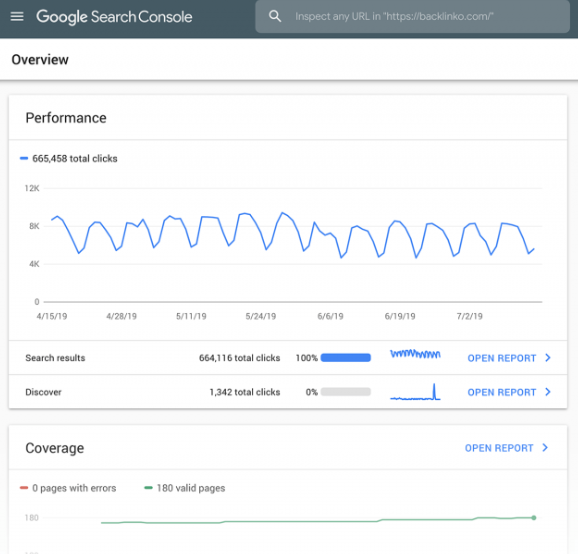Click the 0% share label in Discover row

pos(311,392)
